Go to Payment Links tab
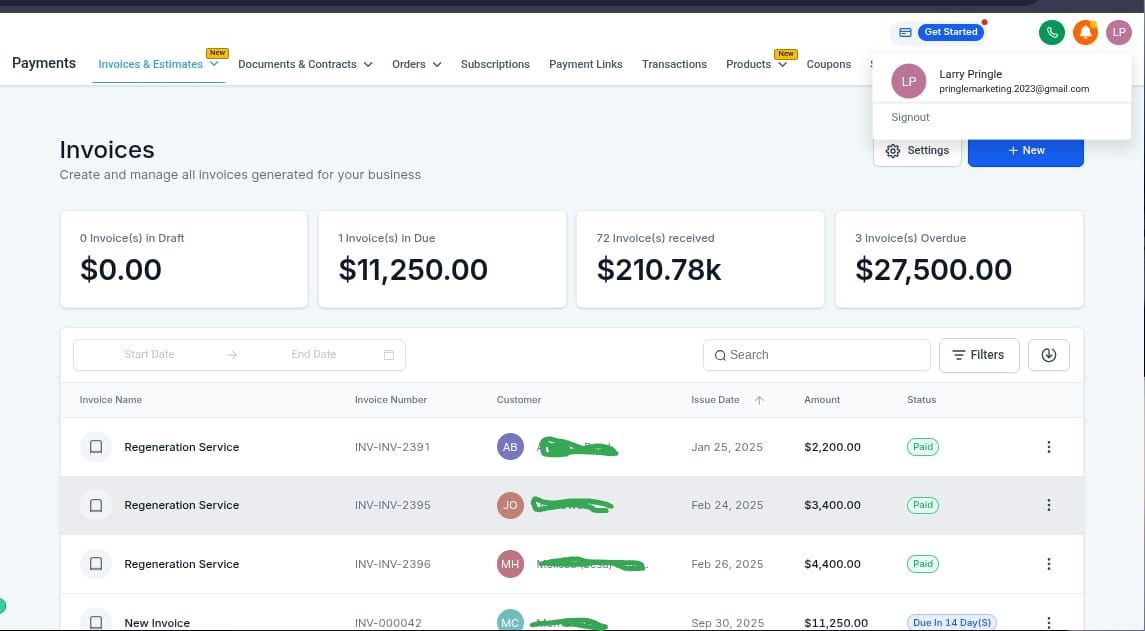 click(586, 64)
